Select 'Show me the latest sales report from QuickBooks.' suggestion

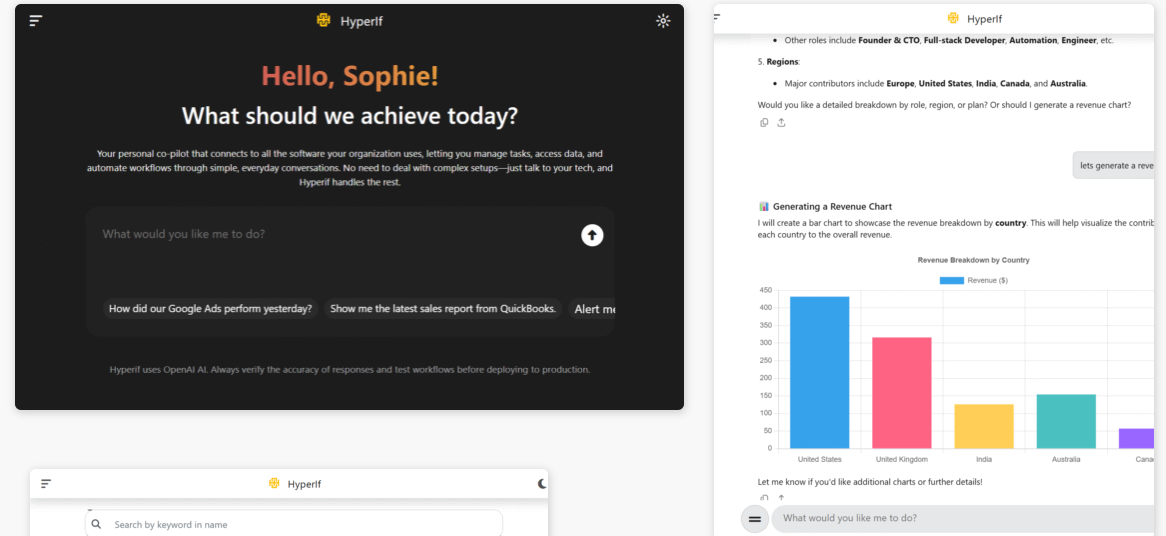click(443, 309)
